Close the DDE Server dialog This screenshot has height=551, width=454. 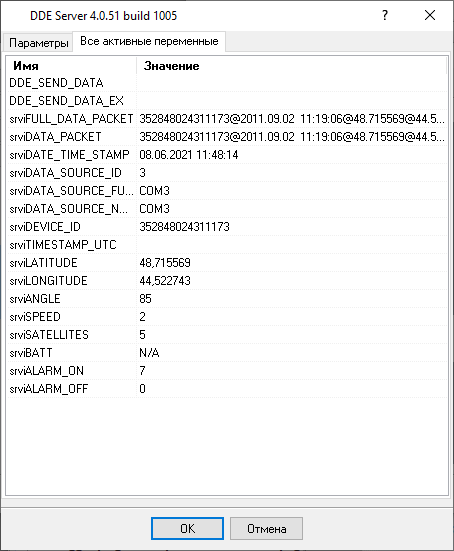point(430,15)
